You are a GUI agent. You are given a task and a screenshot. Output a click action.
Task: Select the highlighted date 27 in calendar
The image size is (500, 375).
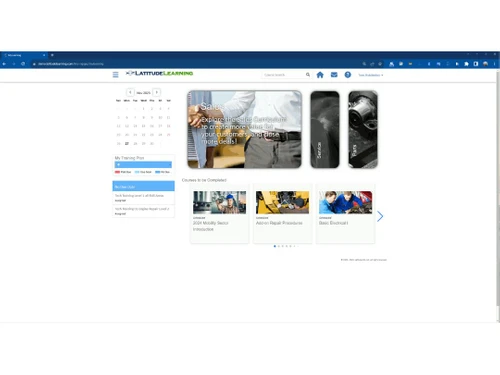[127, 143]
